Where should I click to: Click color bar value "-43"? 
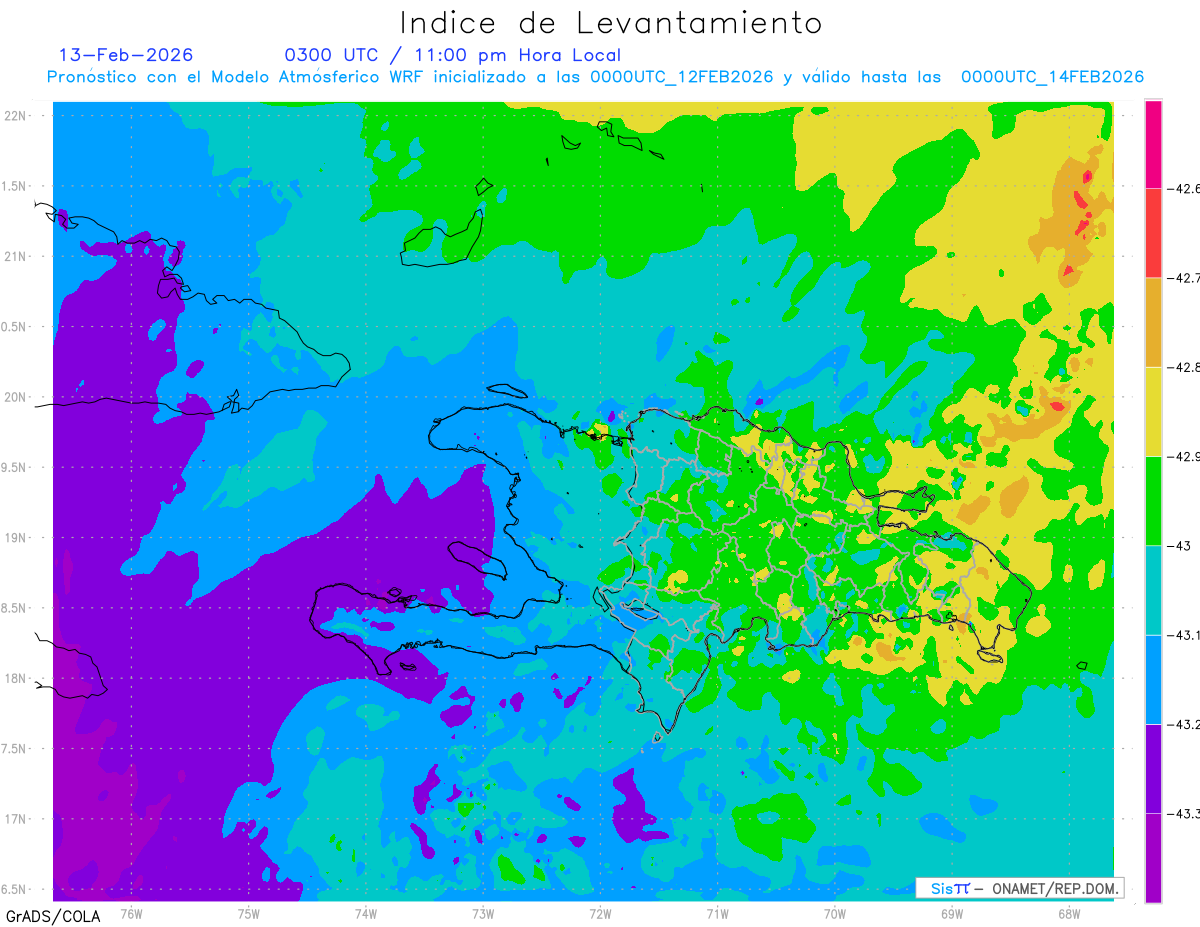[1180, 545]
